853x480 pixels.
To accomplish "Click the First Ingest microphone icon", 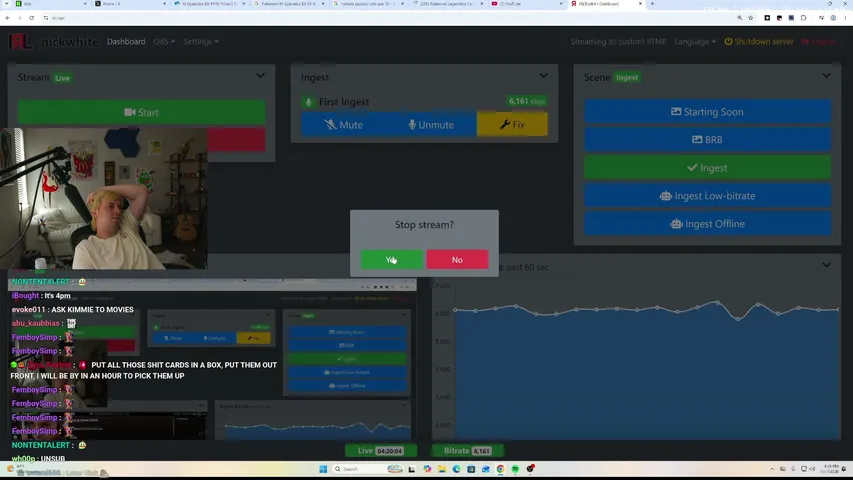I will (x=308, y=102).
